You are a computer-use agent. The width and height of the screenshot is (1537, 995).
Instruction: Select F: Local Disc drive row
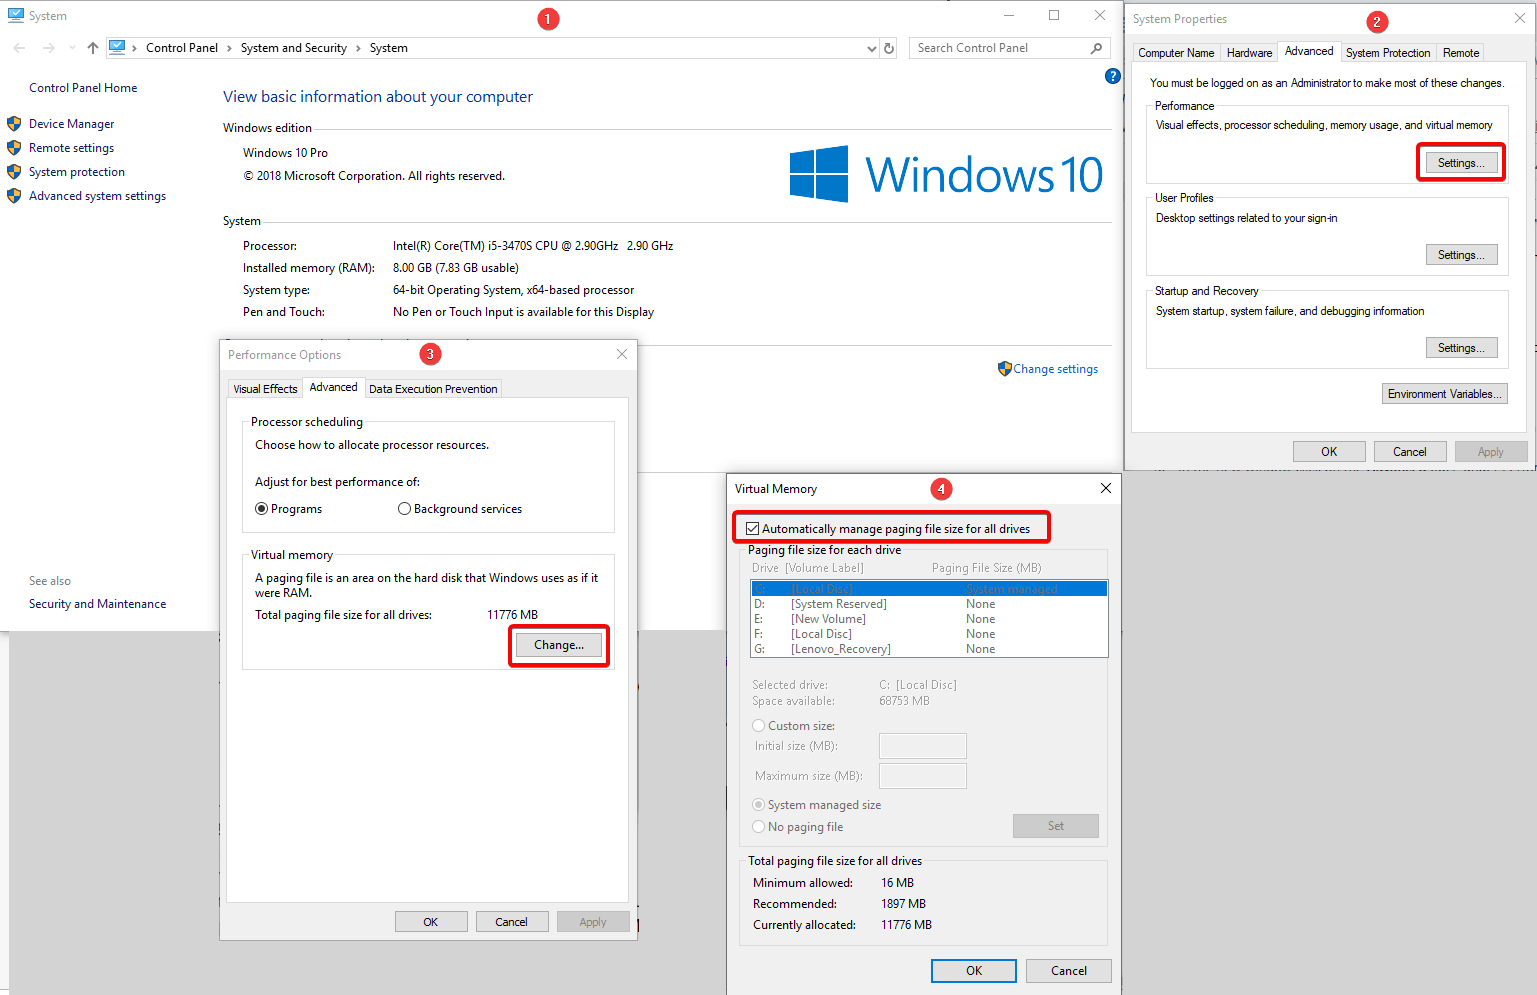pos(929,634)
